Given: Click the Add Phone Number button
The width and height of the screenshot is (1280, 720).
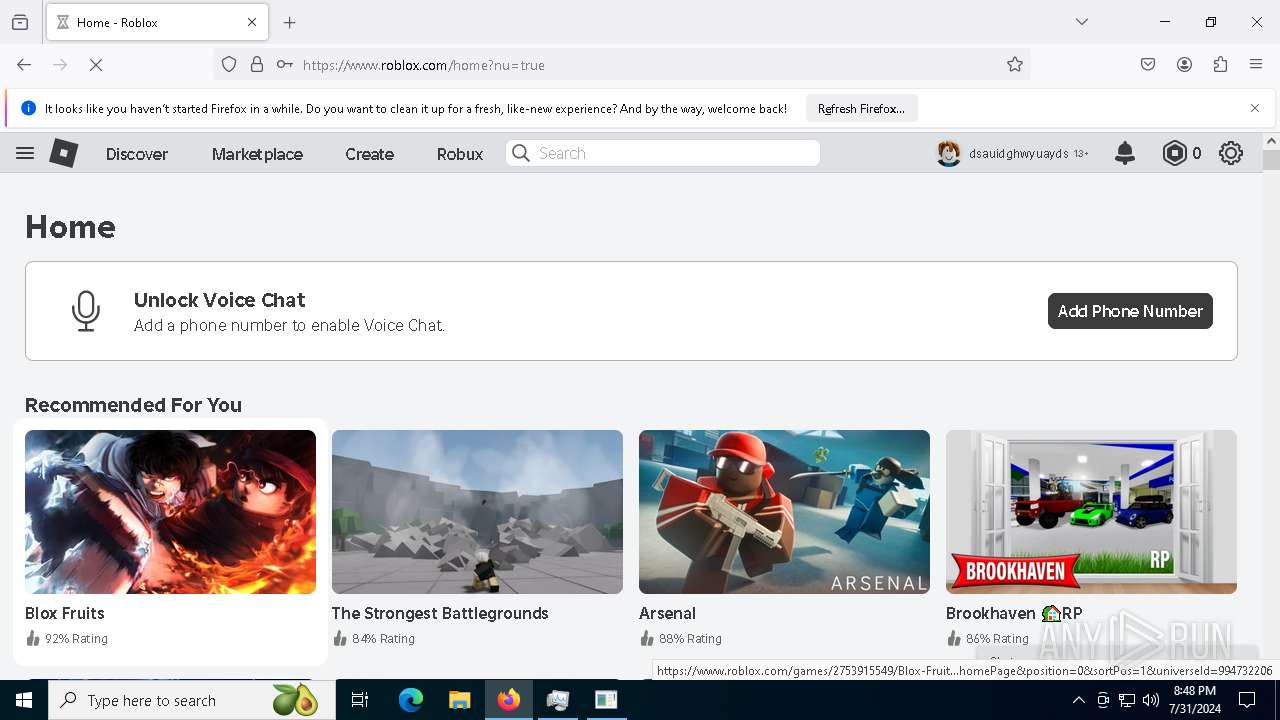Looking at the screenshot, I should coord(1130,311).
